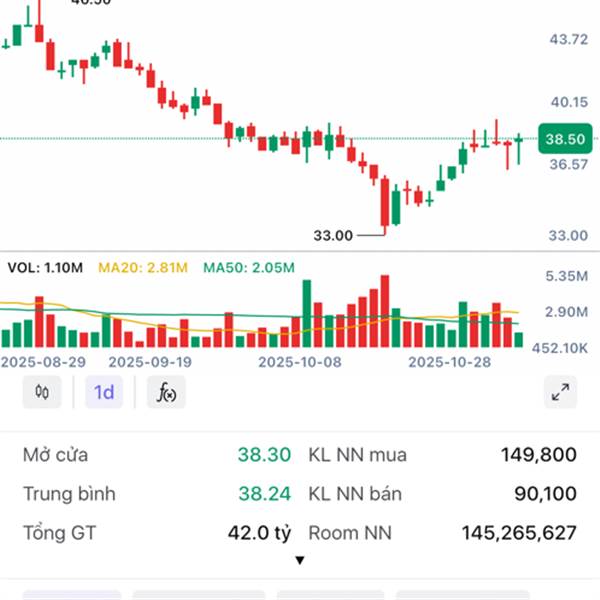600x600 pixels.
Task: Expand the chart to fullscreen
Action: [561, 392]
